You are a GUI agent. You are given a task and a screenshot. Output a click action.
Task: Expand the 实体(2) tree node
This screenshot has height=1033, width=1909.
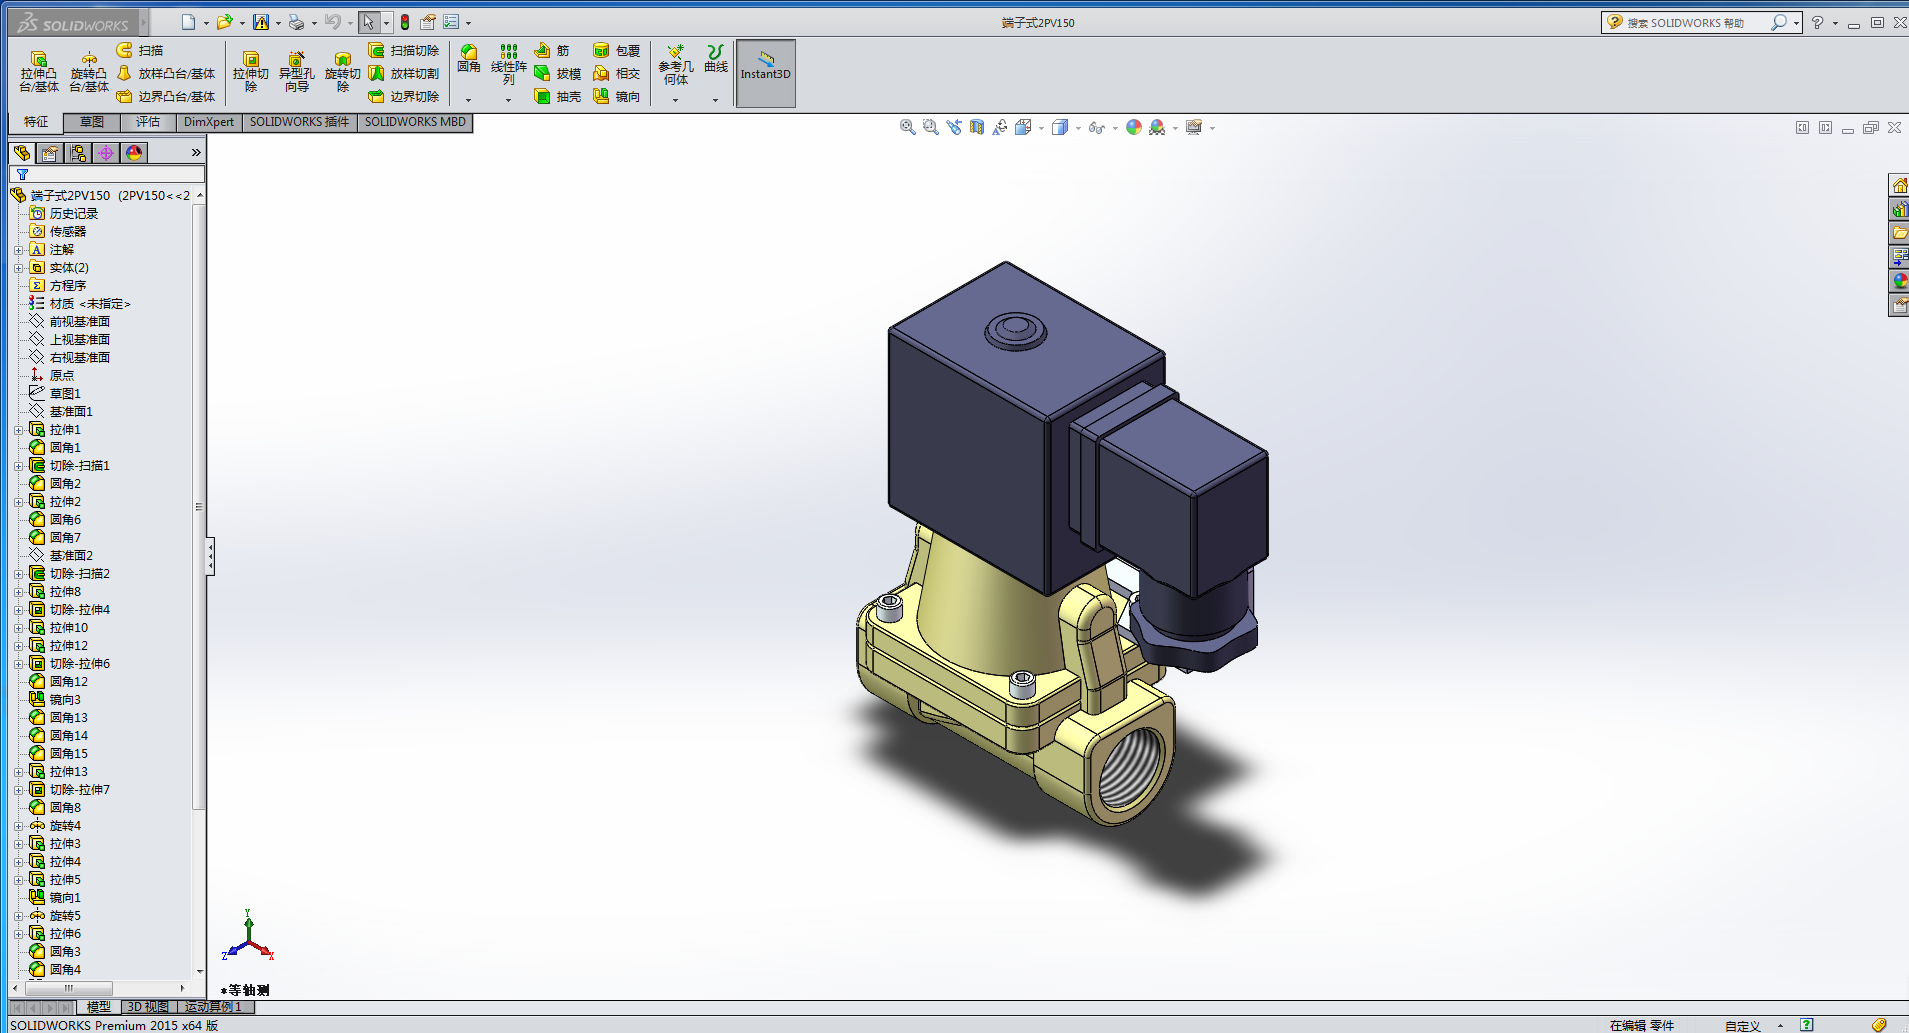(x=18, y=268)
